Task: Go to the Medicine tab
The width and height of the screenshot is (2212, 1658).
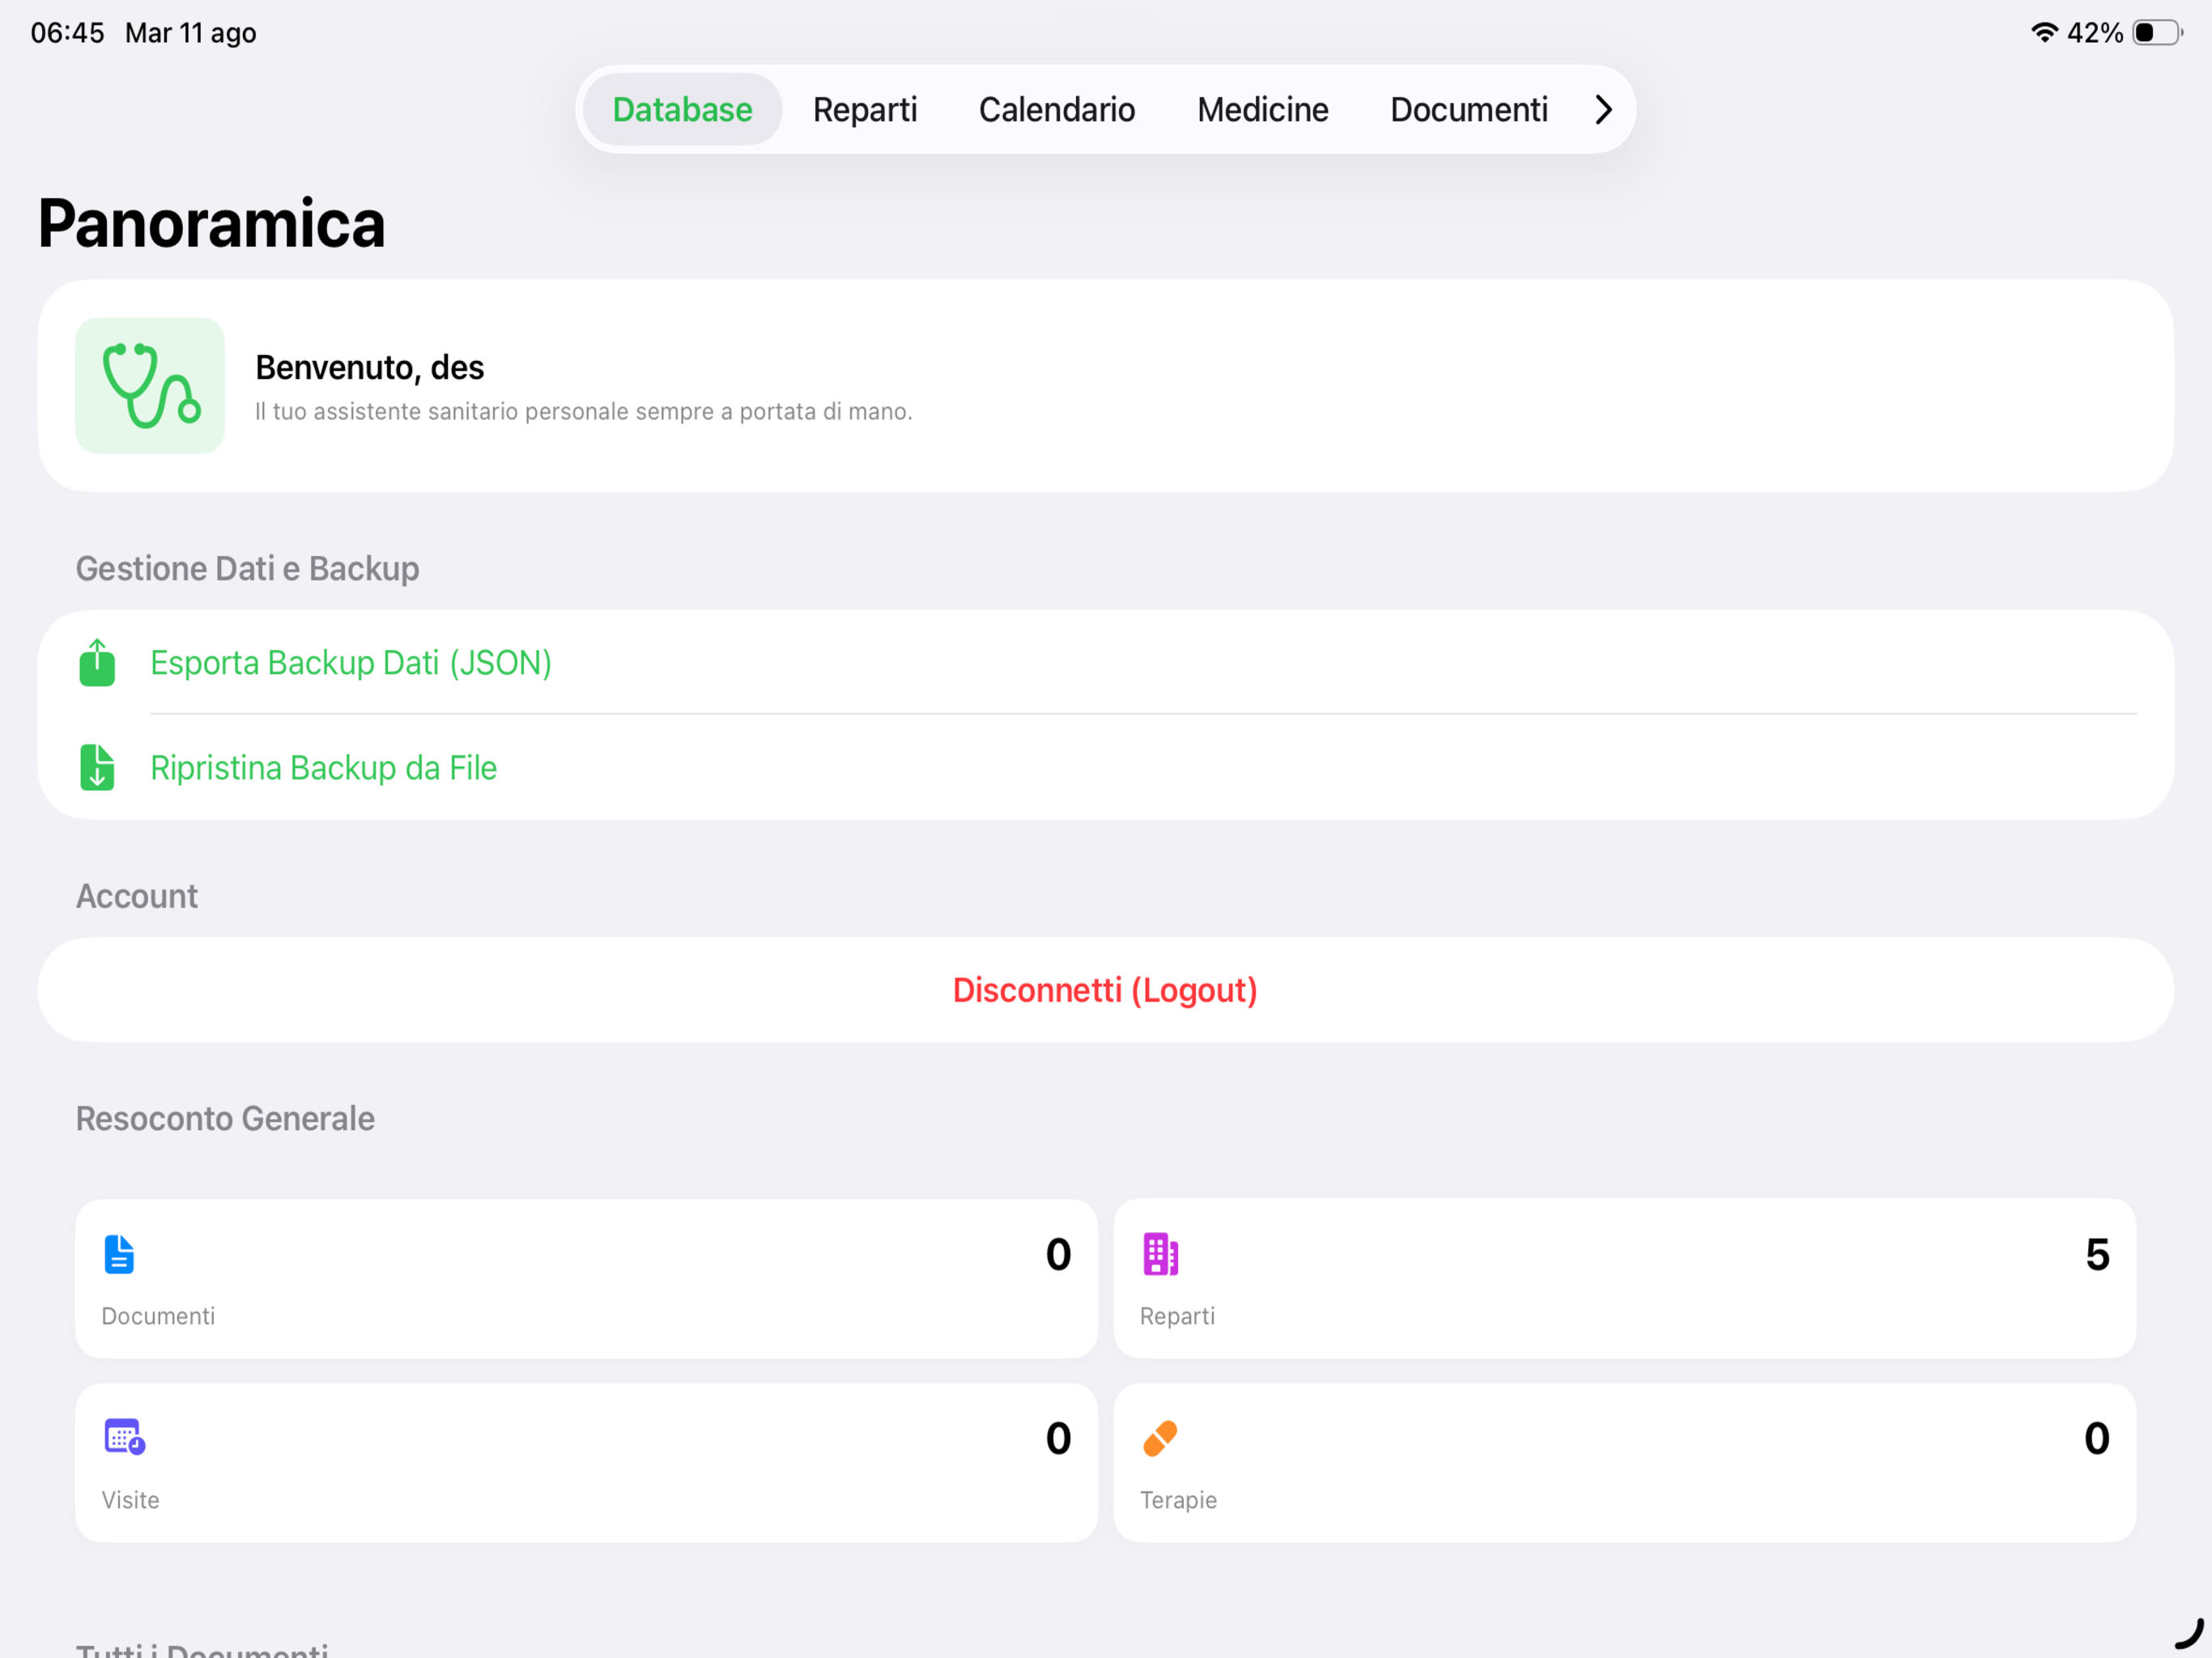Action: 1262,109
